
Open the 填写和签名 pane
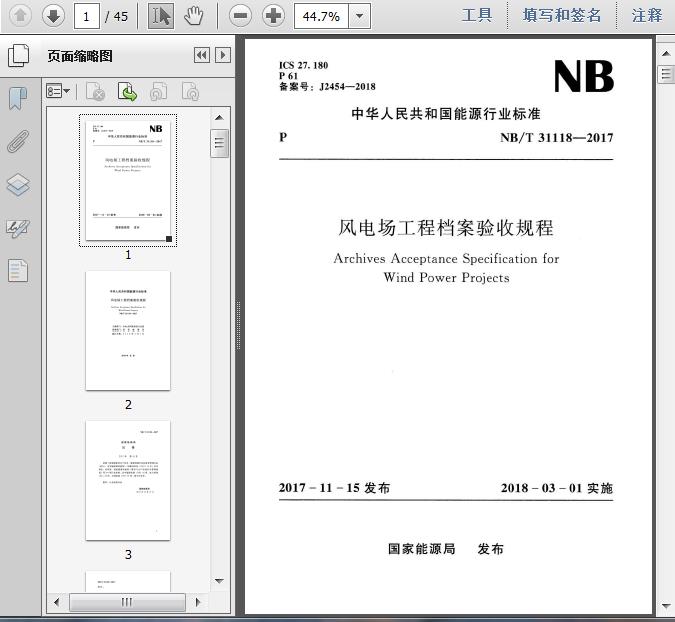click(x=562, y=15)
